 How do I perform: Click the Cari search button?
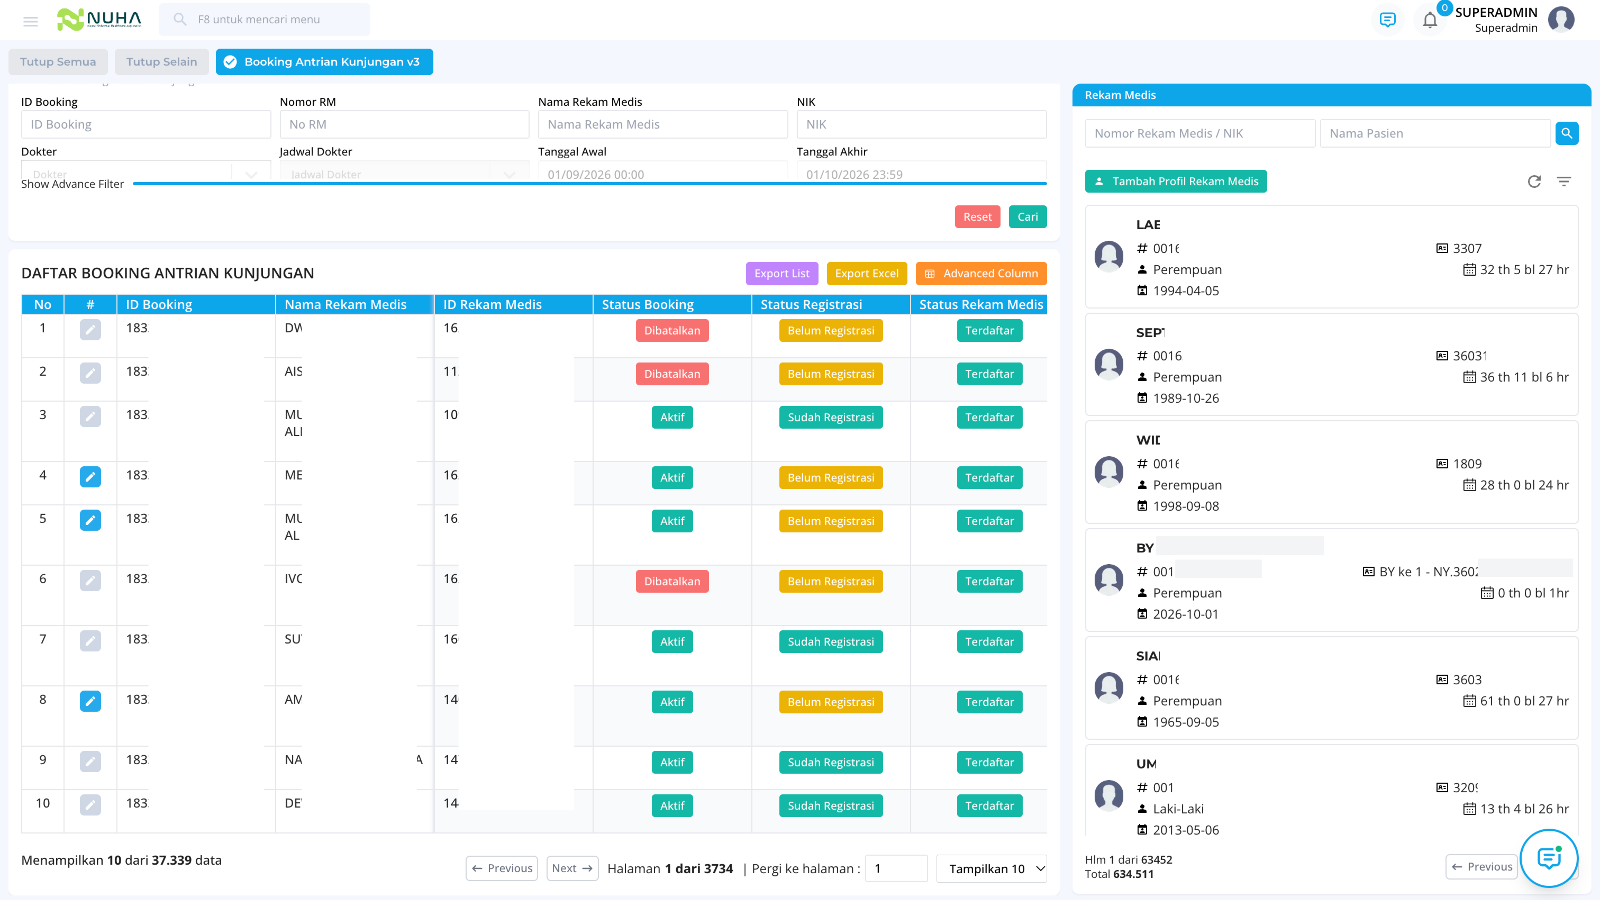point(1028,217)
